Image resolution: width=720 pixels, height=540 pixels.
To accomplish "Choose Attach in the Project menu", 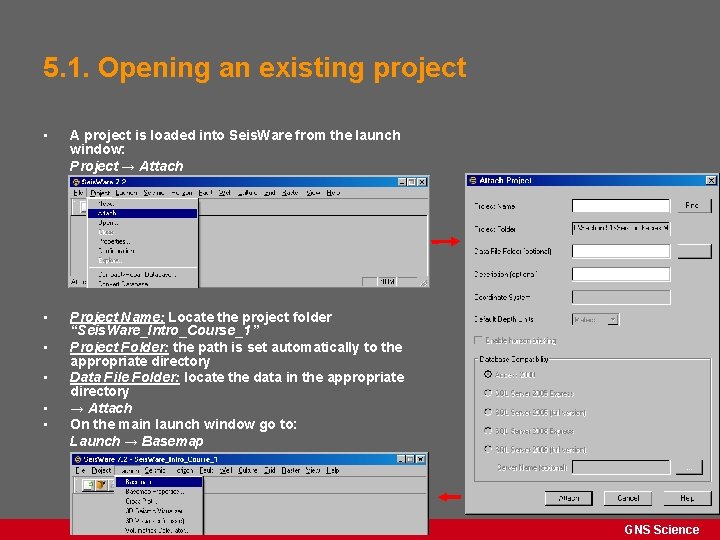I will coord(142,213).
